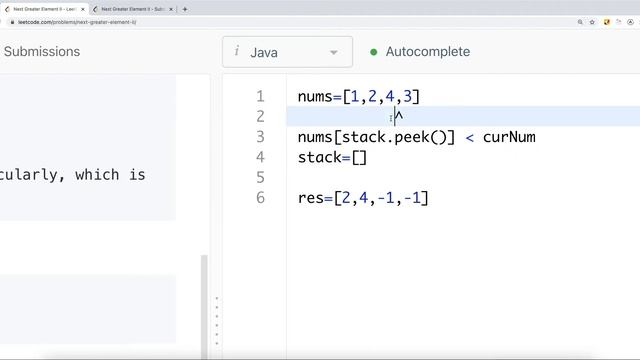This screenshot has width=640, height=360.
Task: Bookmark this page with the star icon
Action: (x=592, y=22)
